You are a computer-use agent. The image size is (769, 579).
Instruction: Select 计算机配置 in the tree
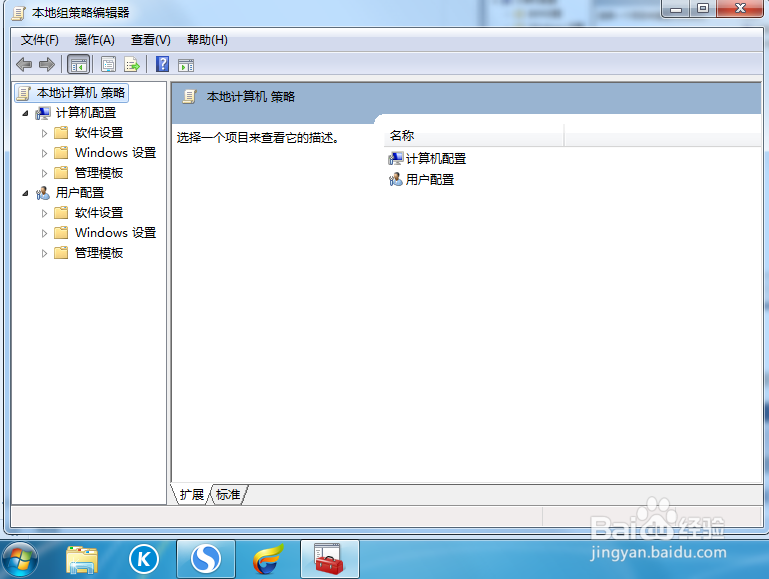coord(86,113)
